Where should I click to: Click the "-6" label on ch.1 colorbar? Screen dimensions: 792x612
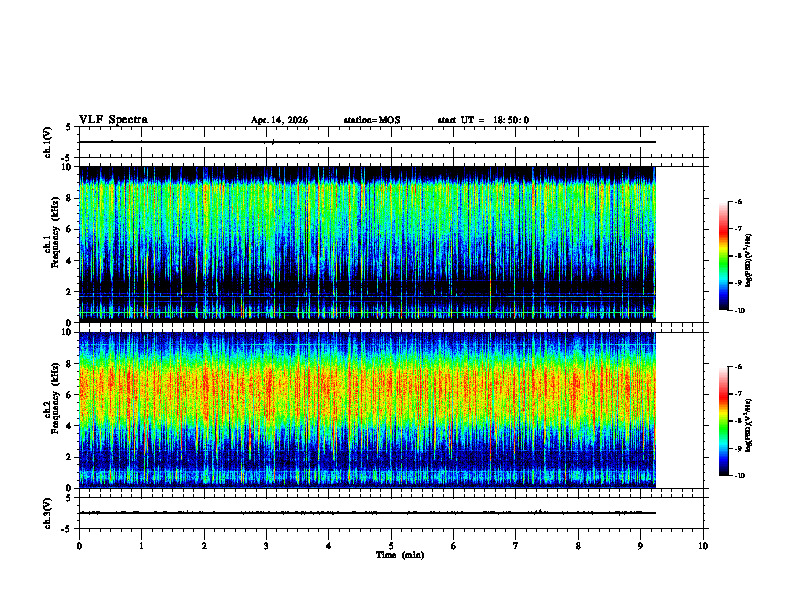click(x=738, y=202)
